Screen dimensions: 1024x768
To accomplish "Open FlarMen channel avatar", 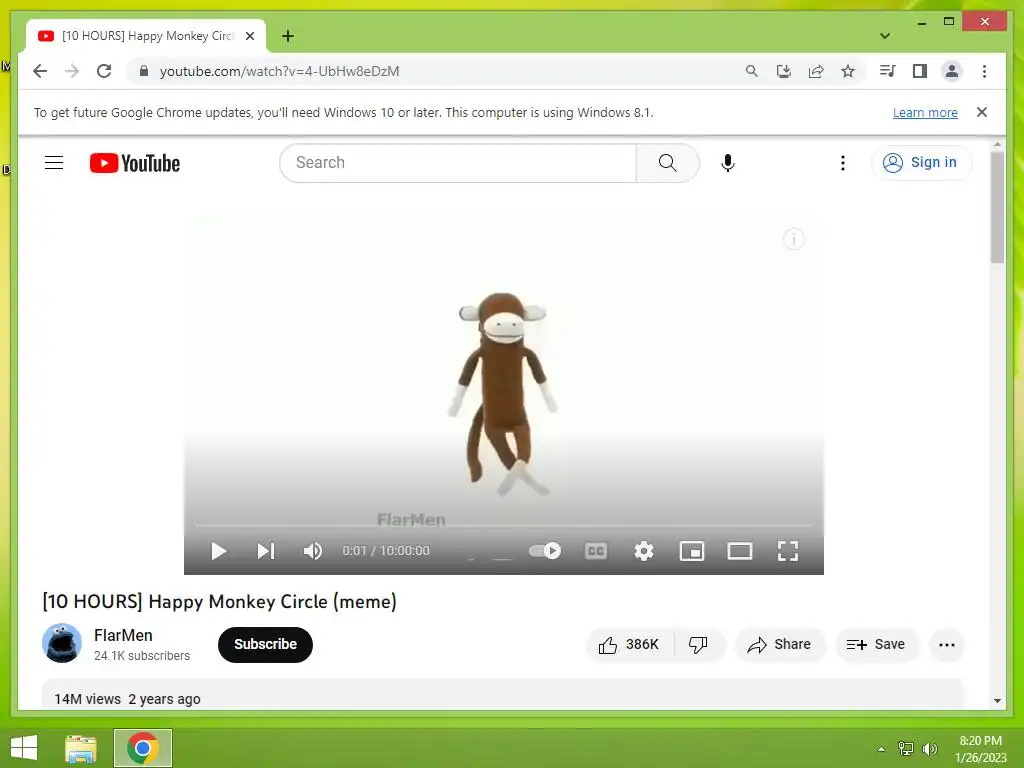I will click(x=62, y=643).
